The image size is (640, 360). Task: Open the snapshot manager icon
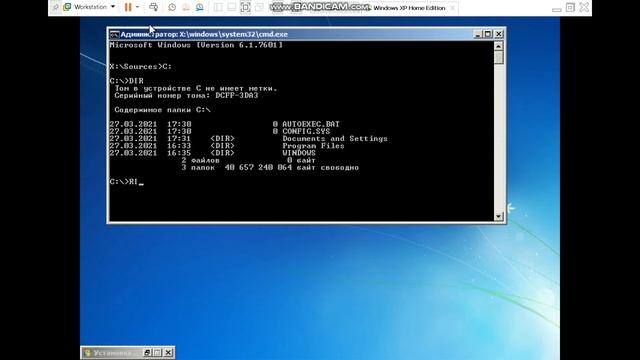[x=200, y=7]
